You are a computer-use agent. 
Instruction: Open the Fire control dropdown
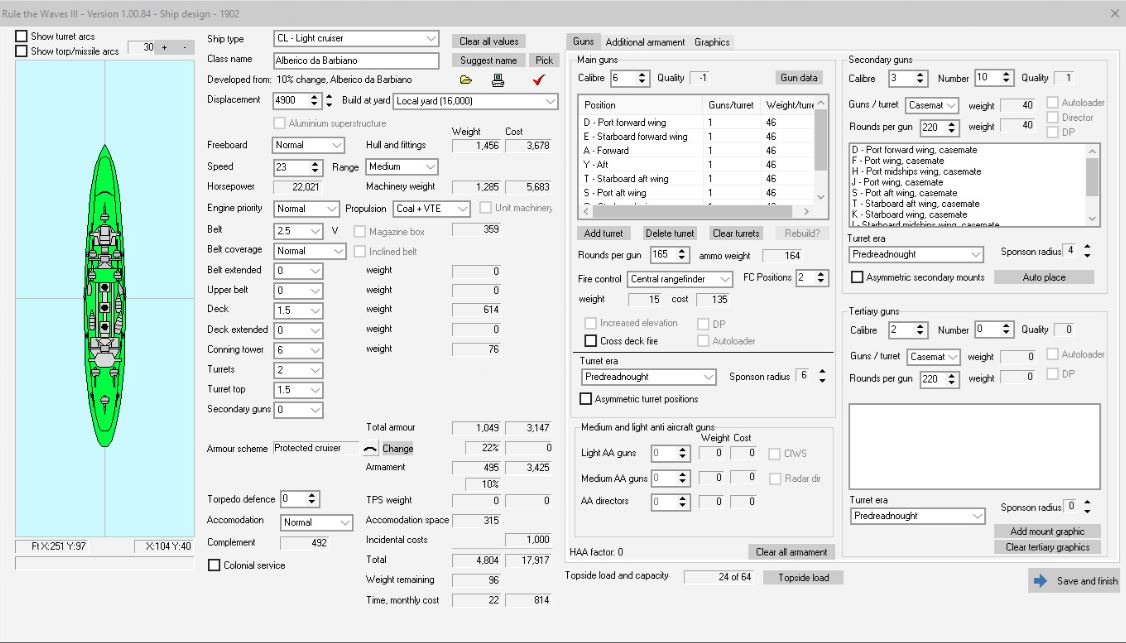(724, 279)
